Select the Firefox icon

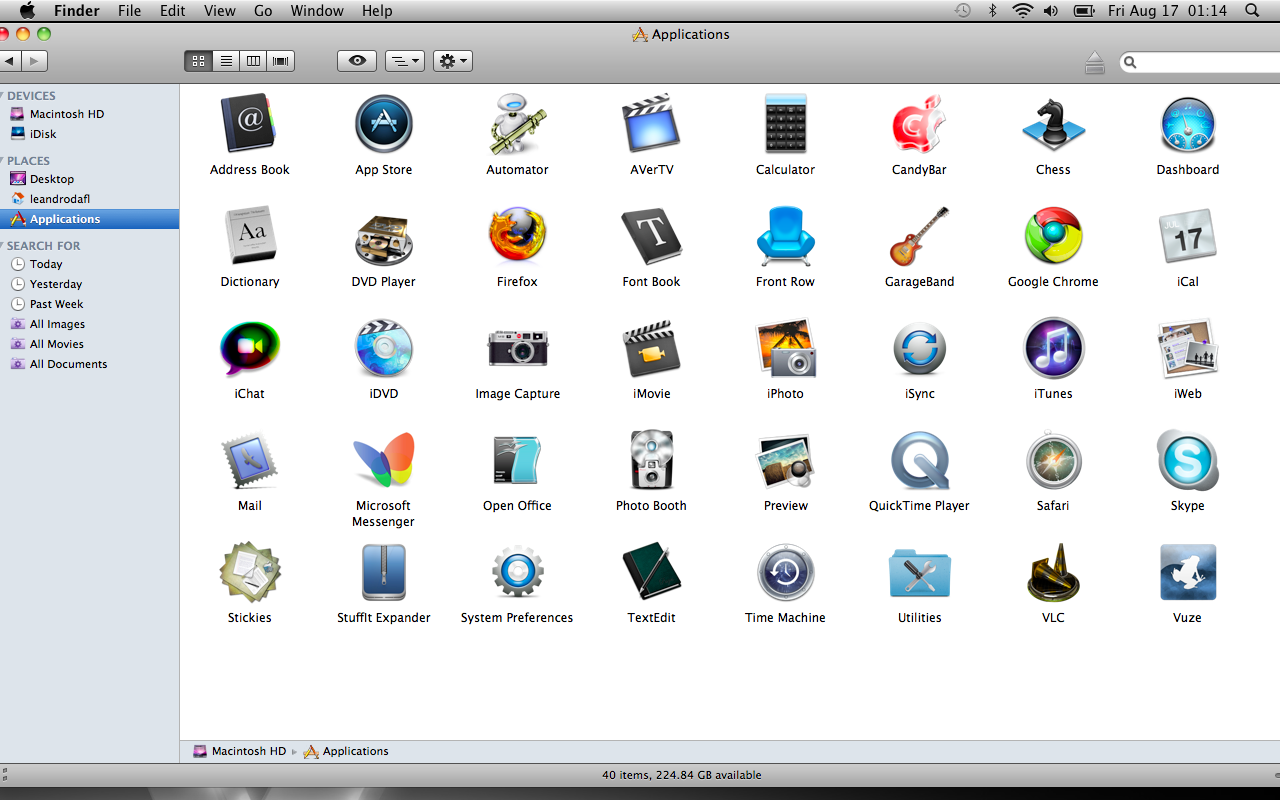pyautogui.click(x=517, y=236)
